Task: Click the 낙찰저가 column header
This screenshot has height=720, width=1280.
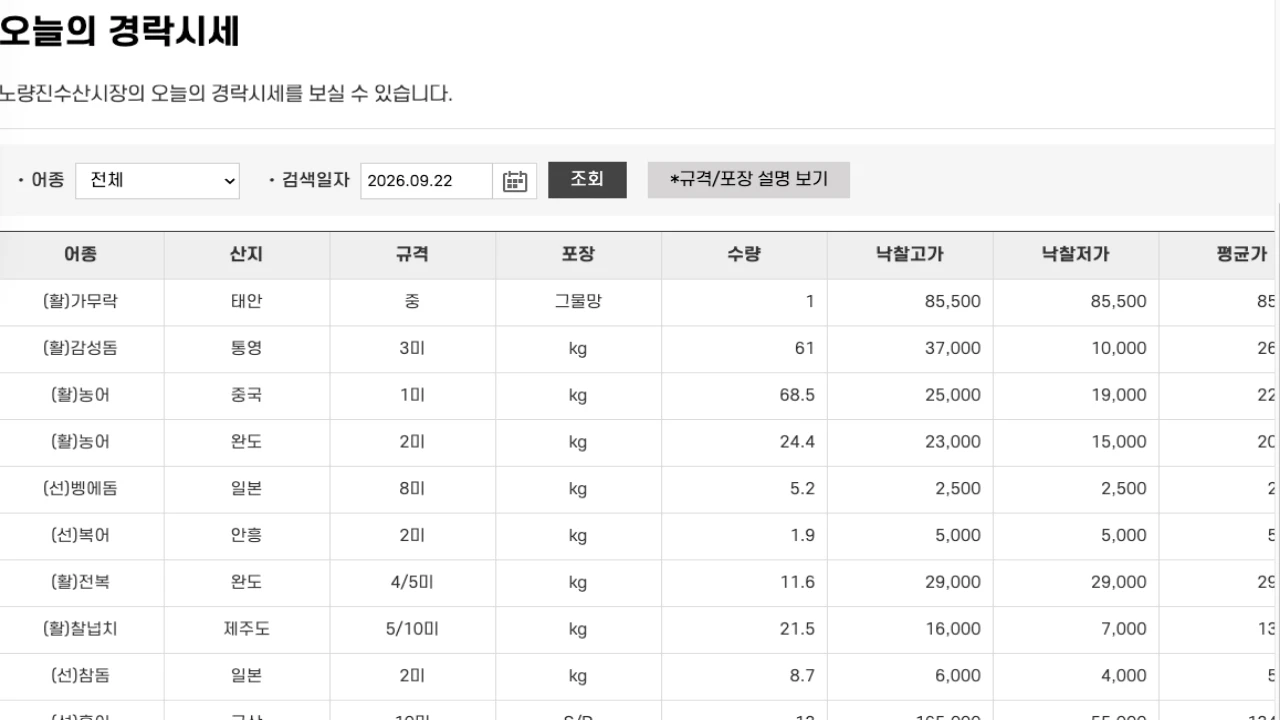Action: (x=1076, y=255)
